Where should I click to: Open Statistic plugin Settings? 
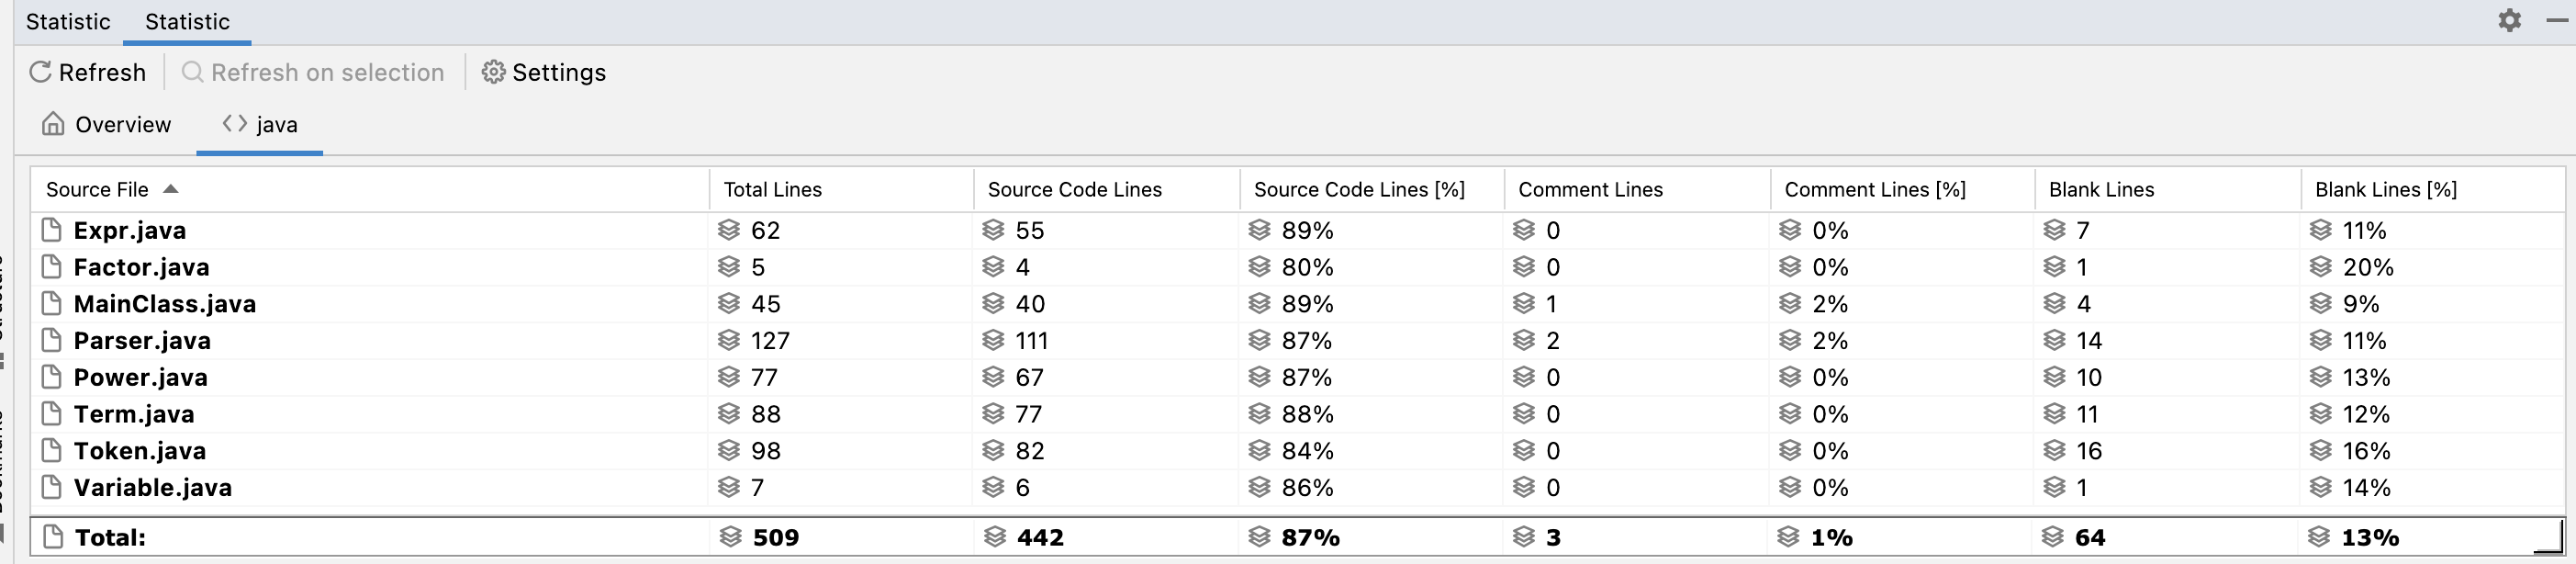(544, 73)
